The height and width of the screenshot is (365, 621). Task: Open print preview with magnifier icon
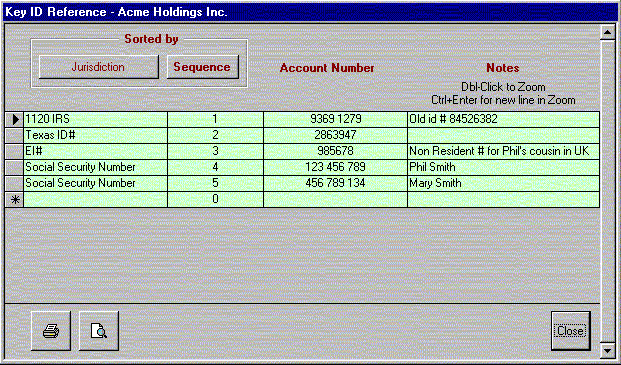[x=99, y=331]
